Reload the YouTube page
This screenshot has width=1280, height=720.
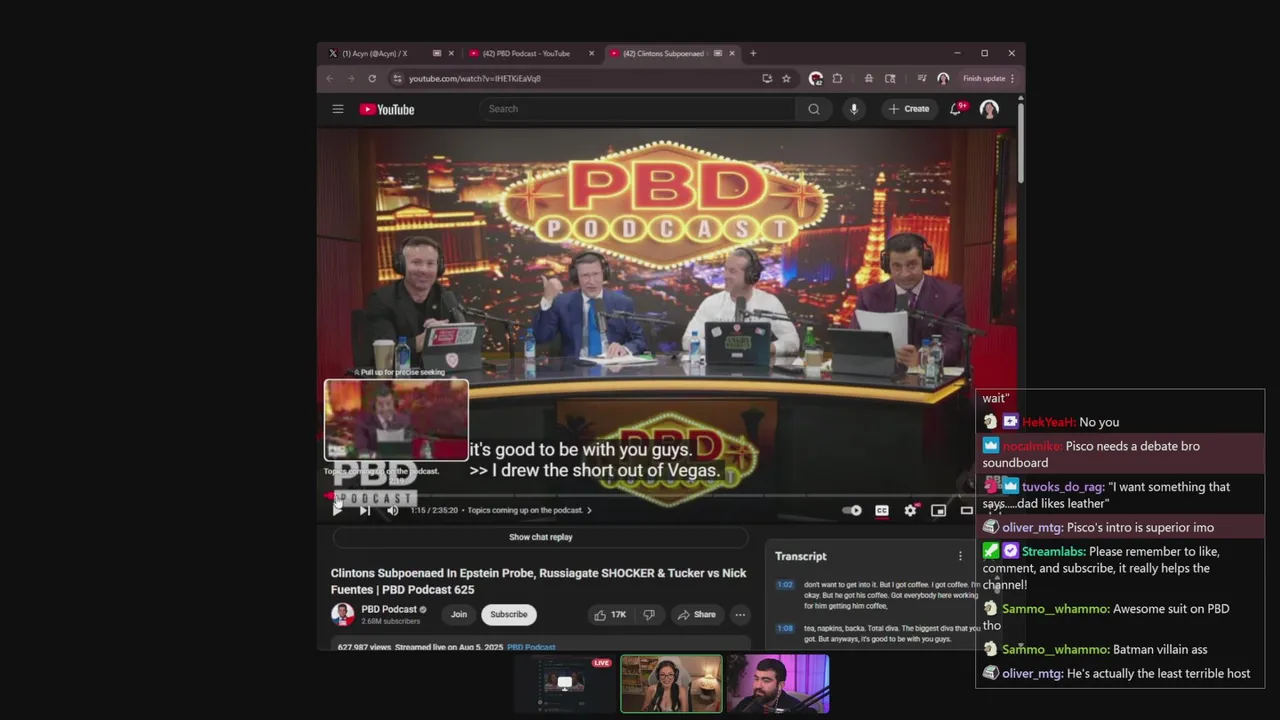(372, 78)
